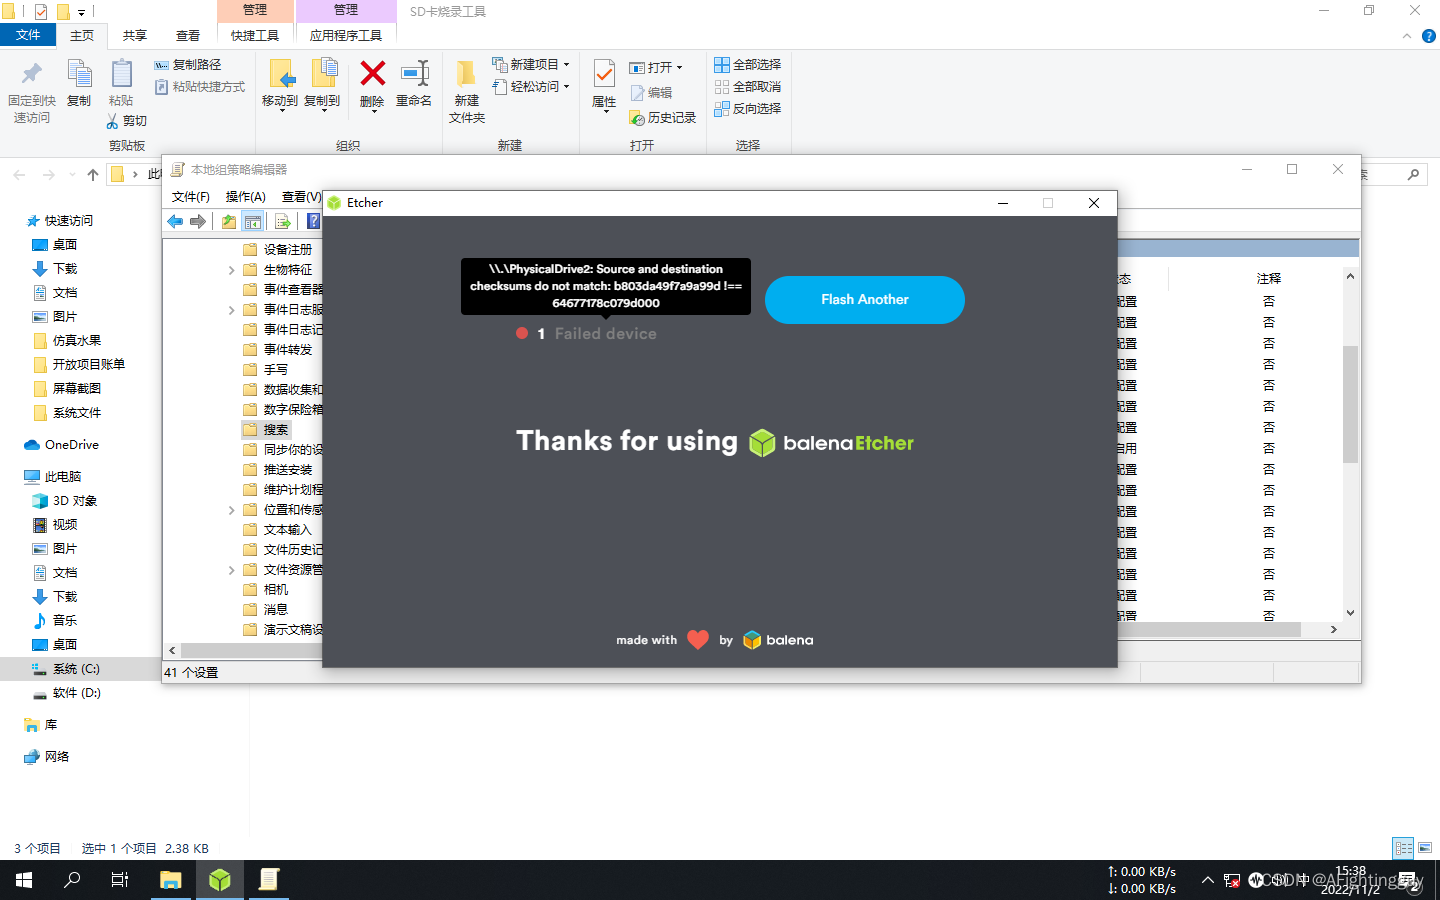Select the 搜索 folder in policy tree
1440x900 pixels.
(266, 430)
